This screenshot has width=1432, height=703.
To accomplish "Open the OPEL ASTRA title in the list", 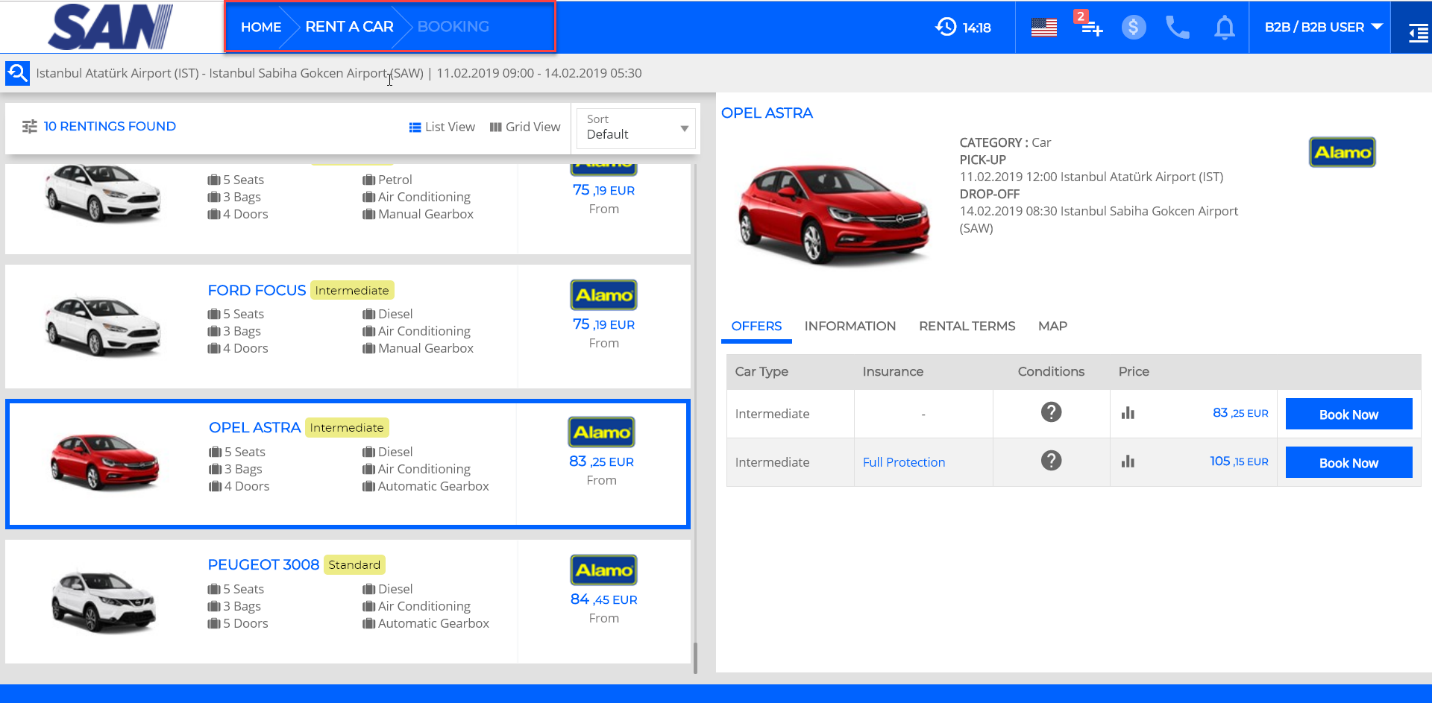I will pyautogui.click(x=255, y=427).
